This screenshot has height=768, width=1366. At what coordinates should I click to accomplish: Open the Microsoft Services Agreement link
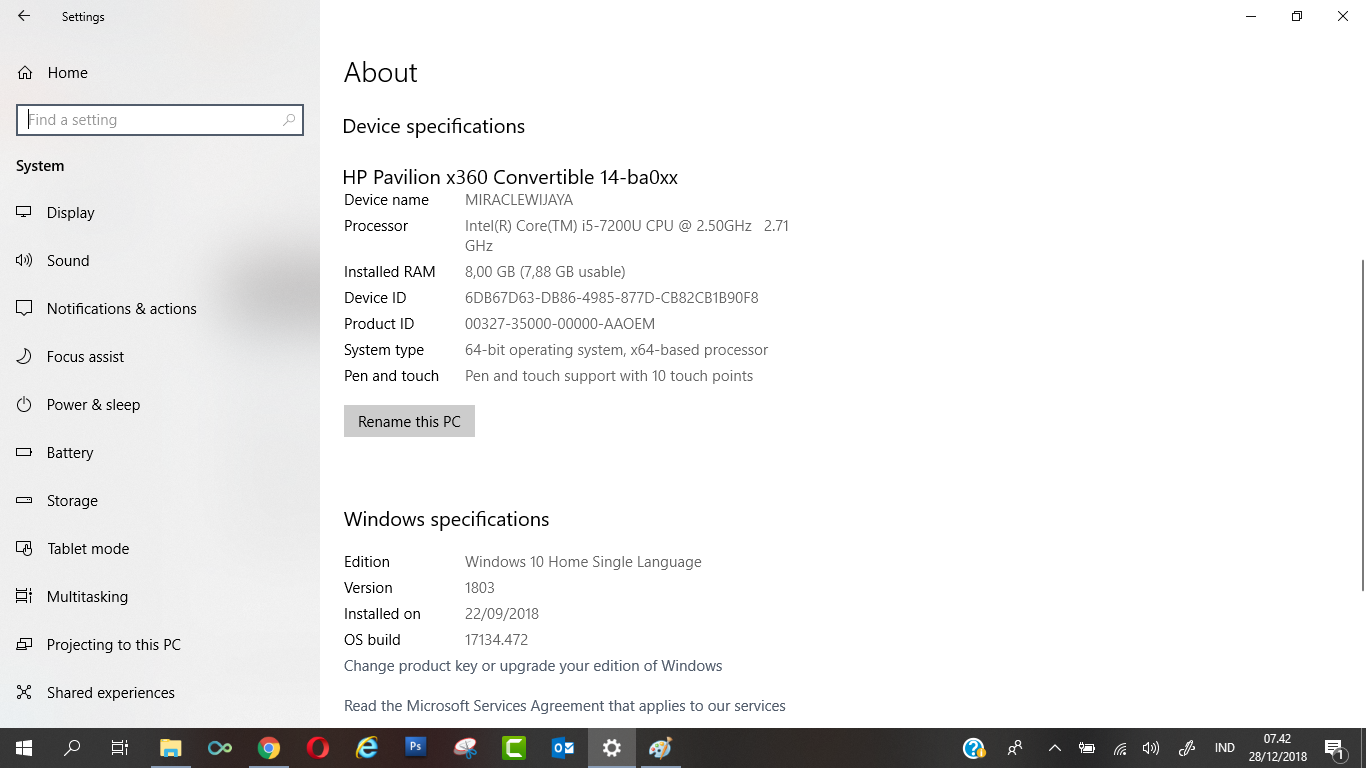pos(565,706)
